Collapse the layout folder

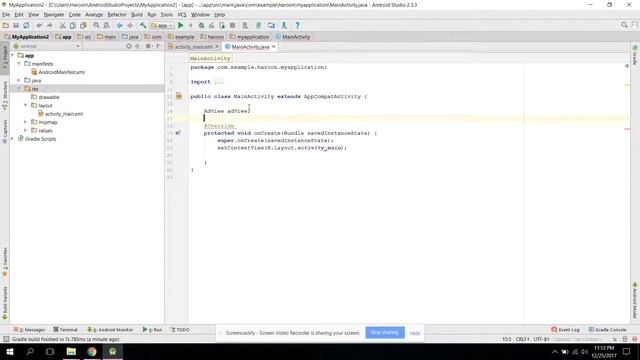(x=25, y=105)
